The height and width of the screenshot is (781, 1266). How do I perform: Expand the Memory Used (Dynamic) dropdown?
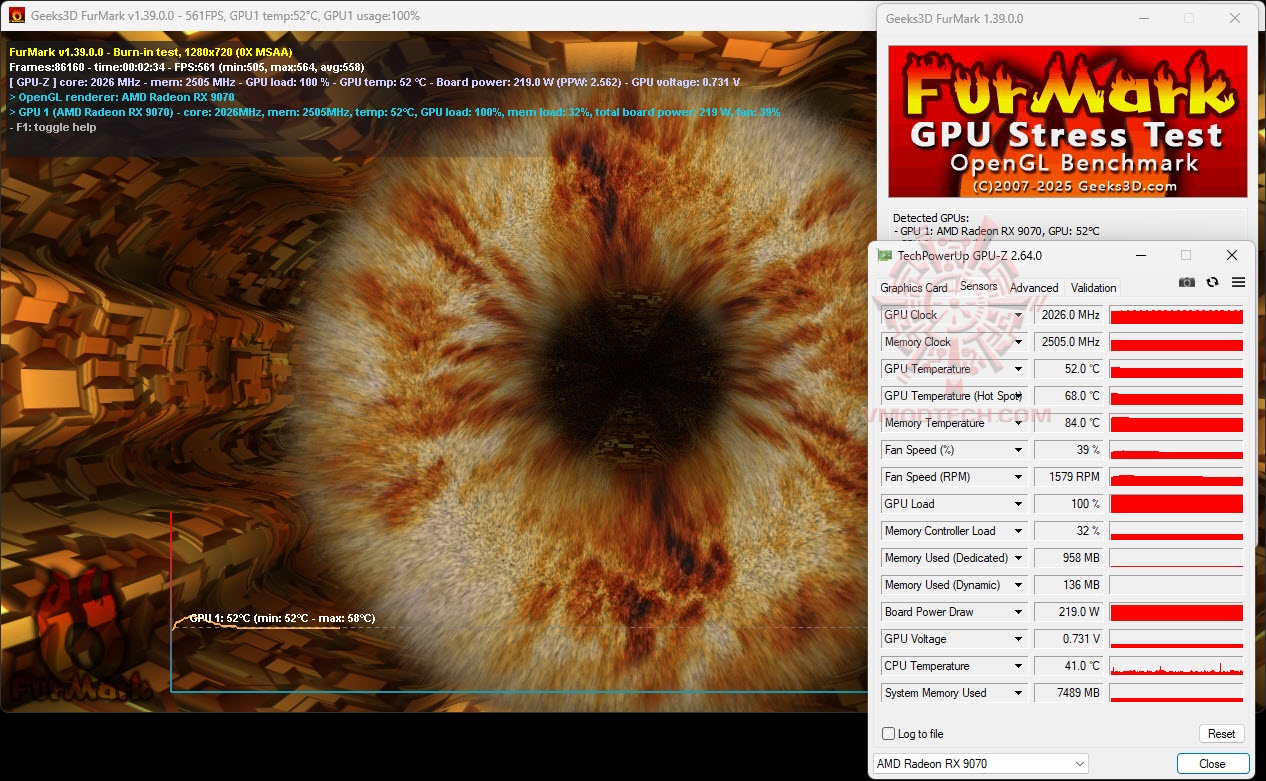pos(1018,585)
